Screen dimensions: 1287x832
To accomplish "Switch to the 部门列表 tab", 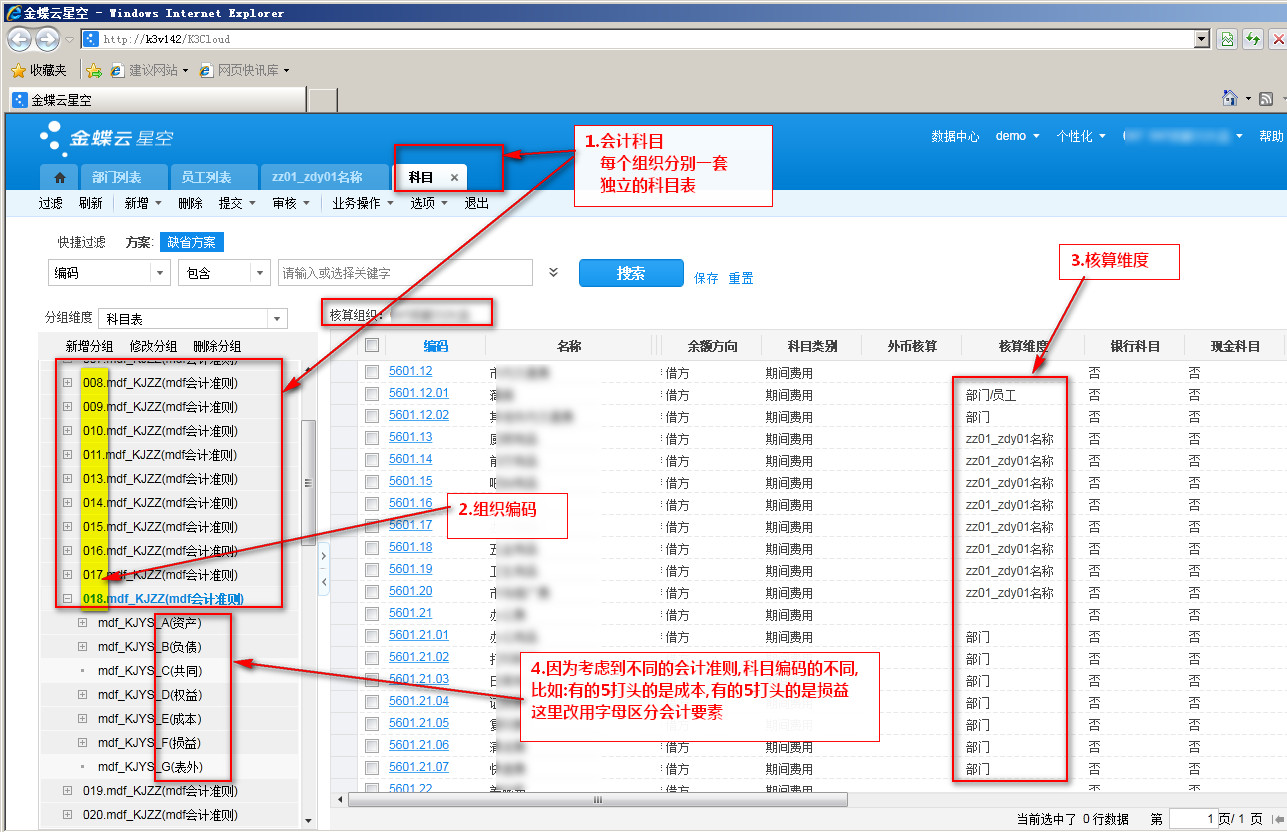I will [x=116, y=177].
